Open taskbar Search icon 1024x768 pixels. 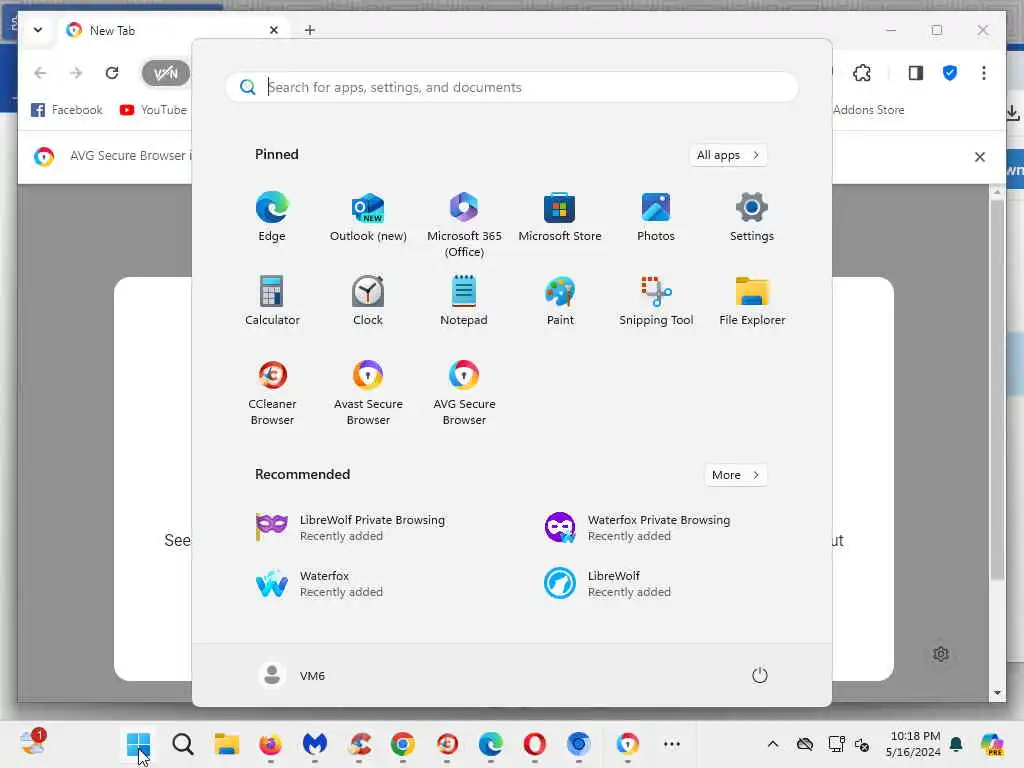pyautogui.click(x=183, y=744)
